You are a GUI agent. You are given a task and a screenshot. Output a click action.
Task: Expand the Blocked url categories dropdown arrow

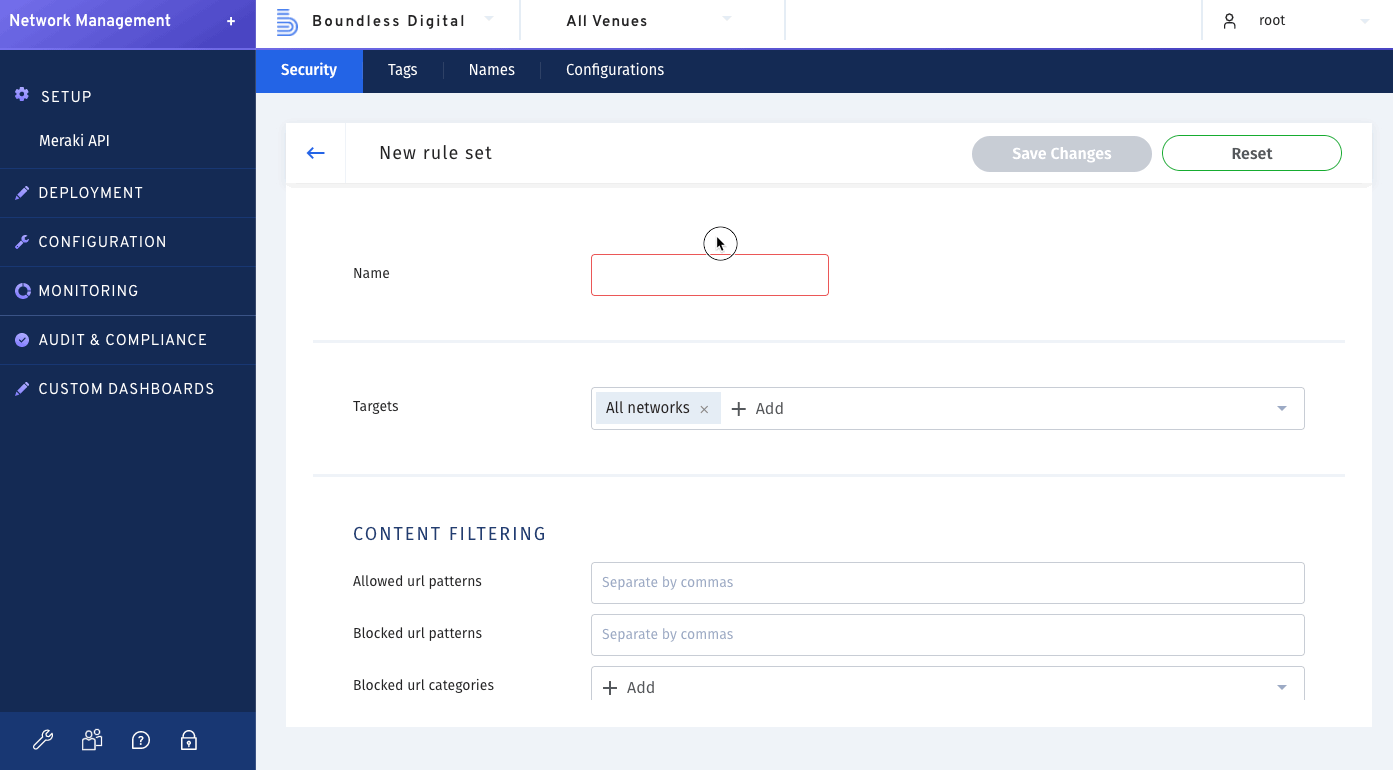(x=1282, y=688)
